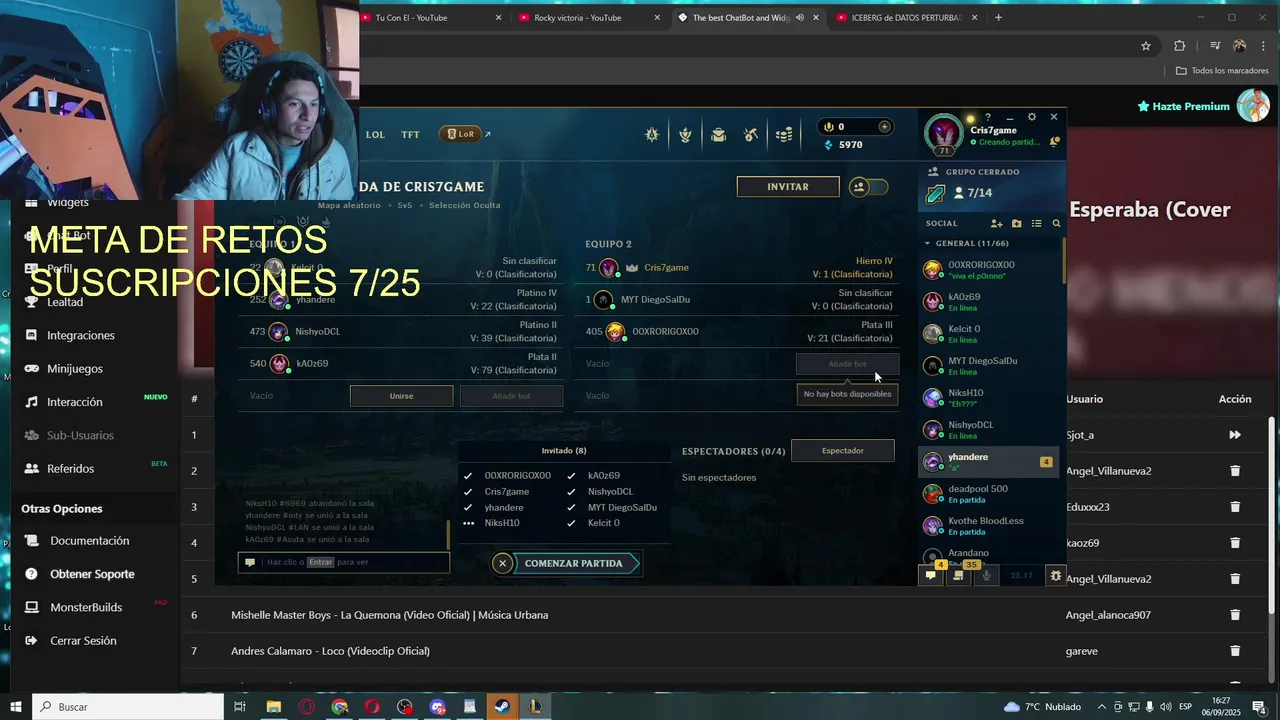Click Hazte Premium link
The height and width of the screenshot is (720, 1280).
1184,106
